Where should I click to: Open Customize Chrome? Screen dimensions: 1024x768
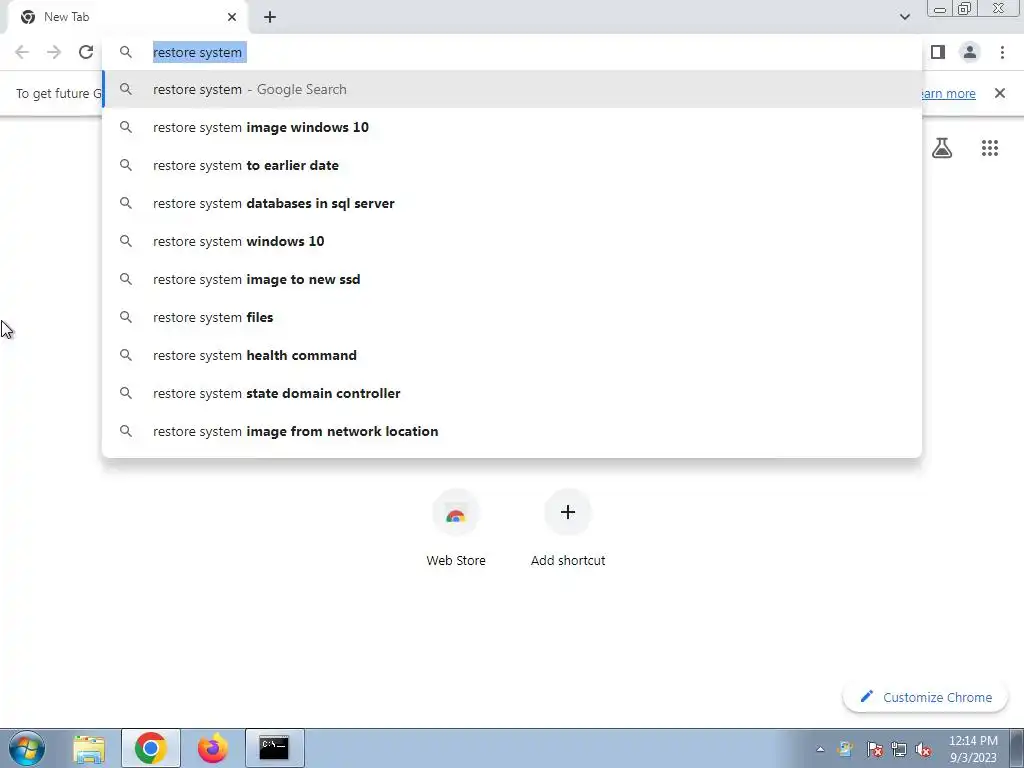pyautogui.click(x=926, y=697)
